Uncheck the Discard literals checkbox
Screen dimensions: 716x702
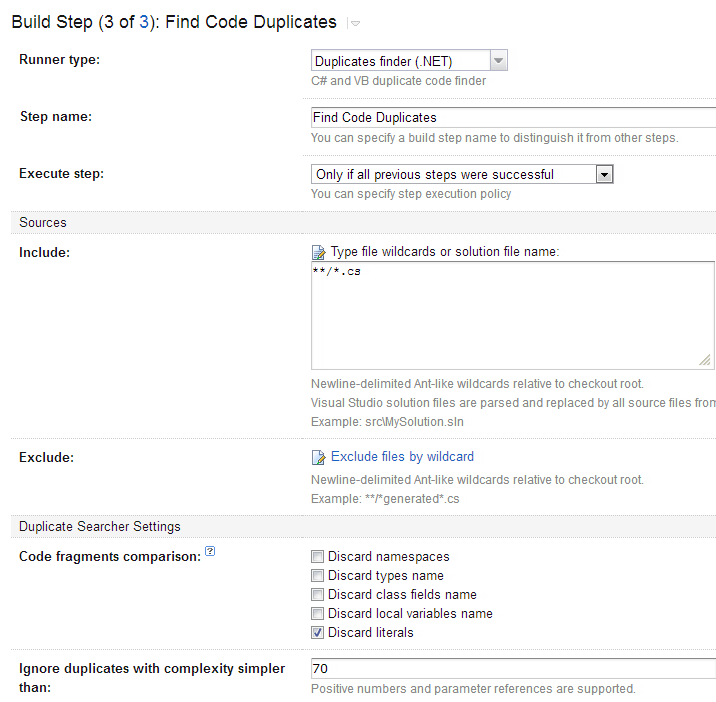(318, 633)
